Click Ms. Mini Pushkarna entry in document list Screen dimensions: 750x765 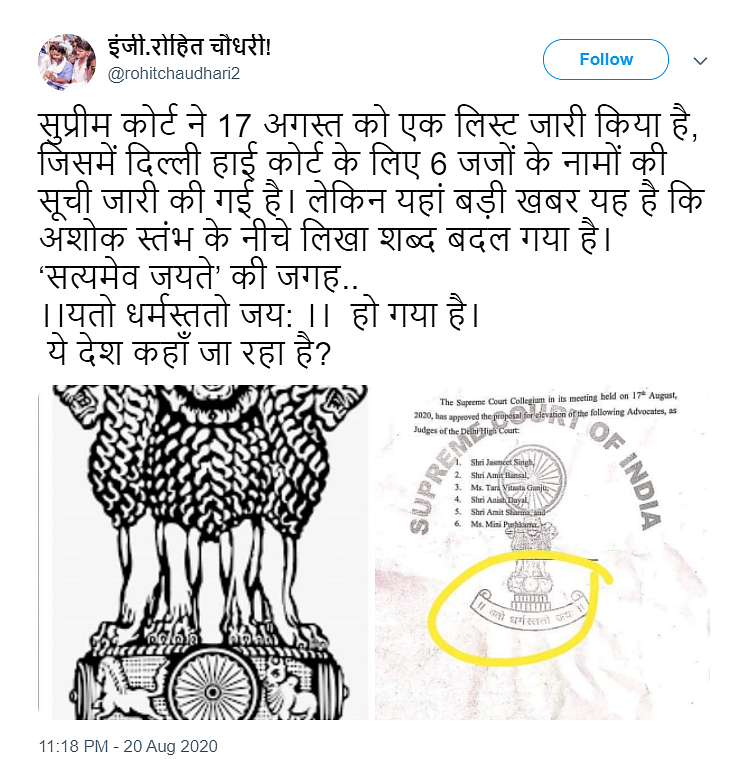point(503,524)
